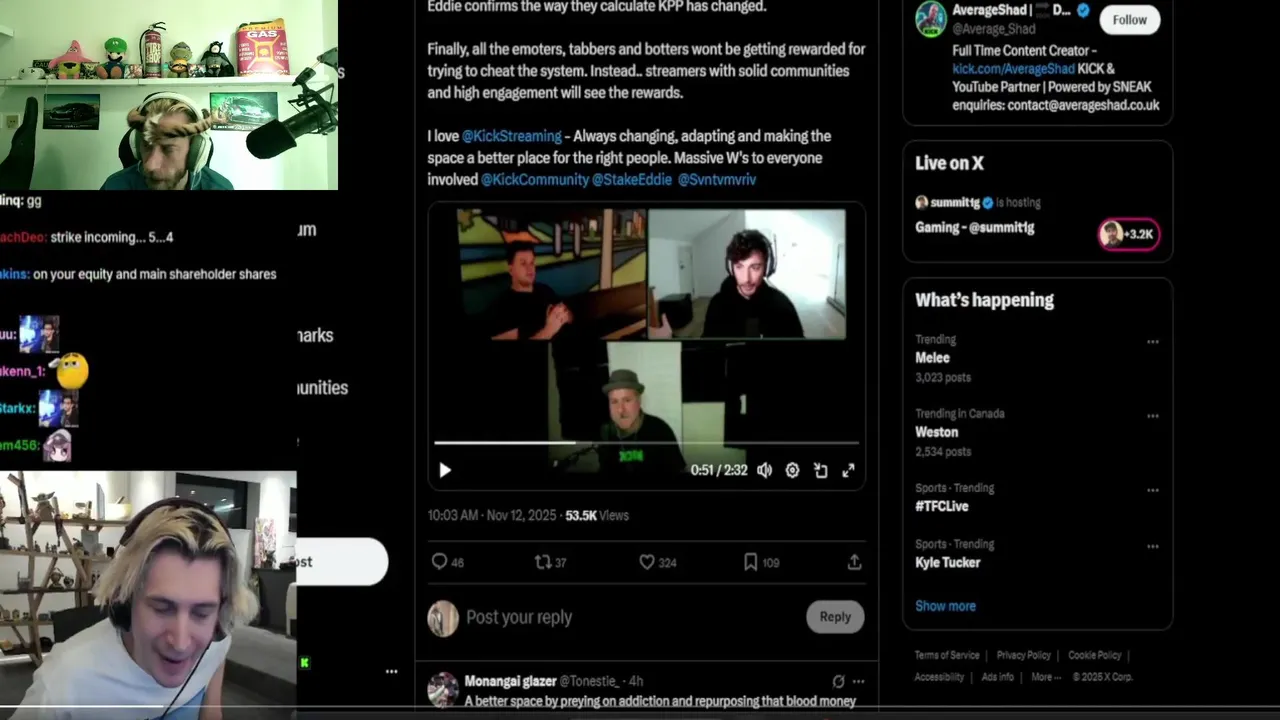
Task: Open Ads info footer link
Action: (x=997, y=677)
